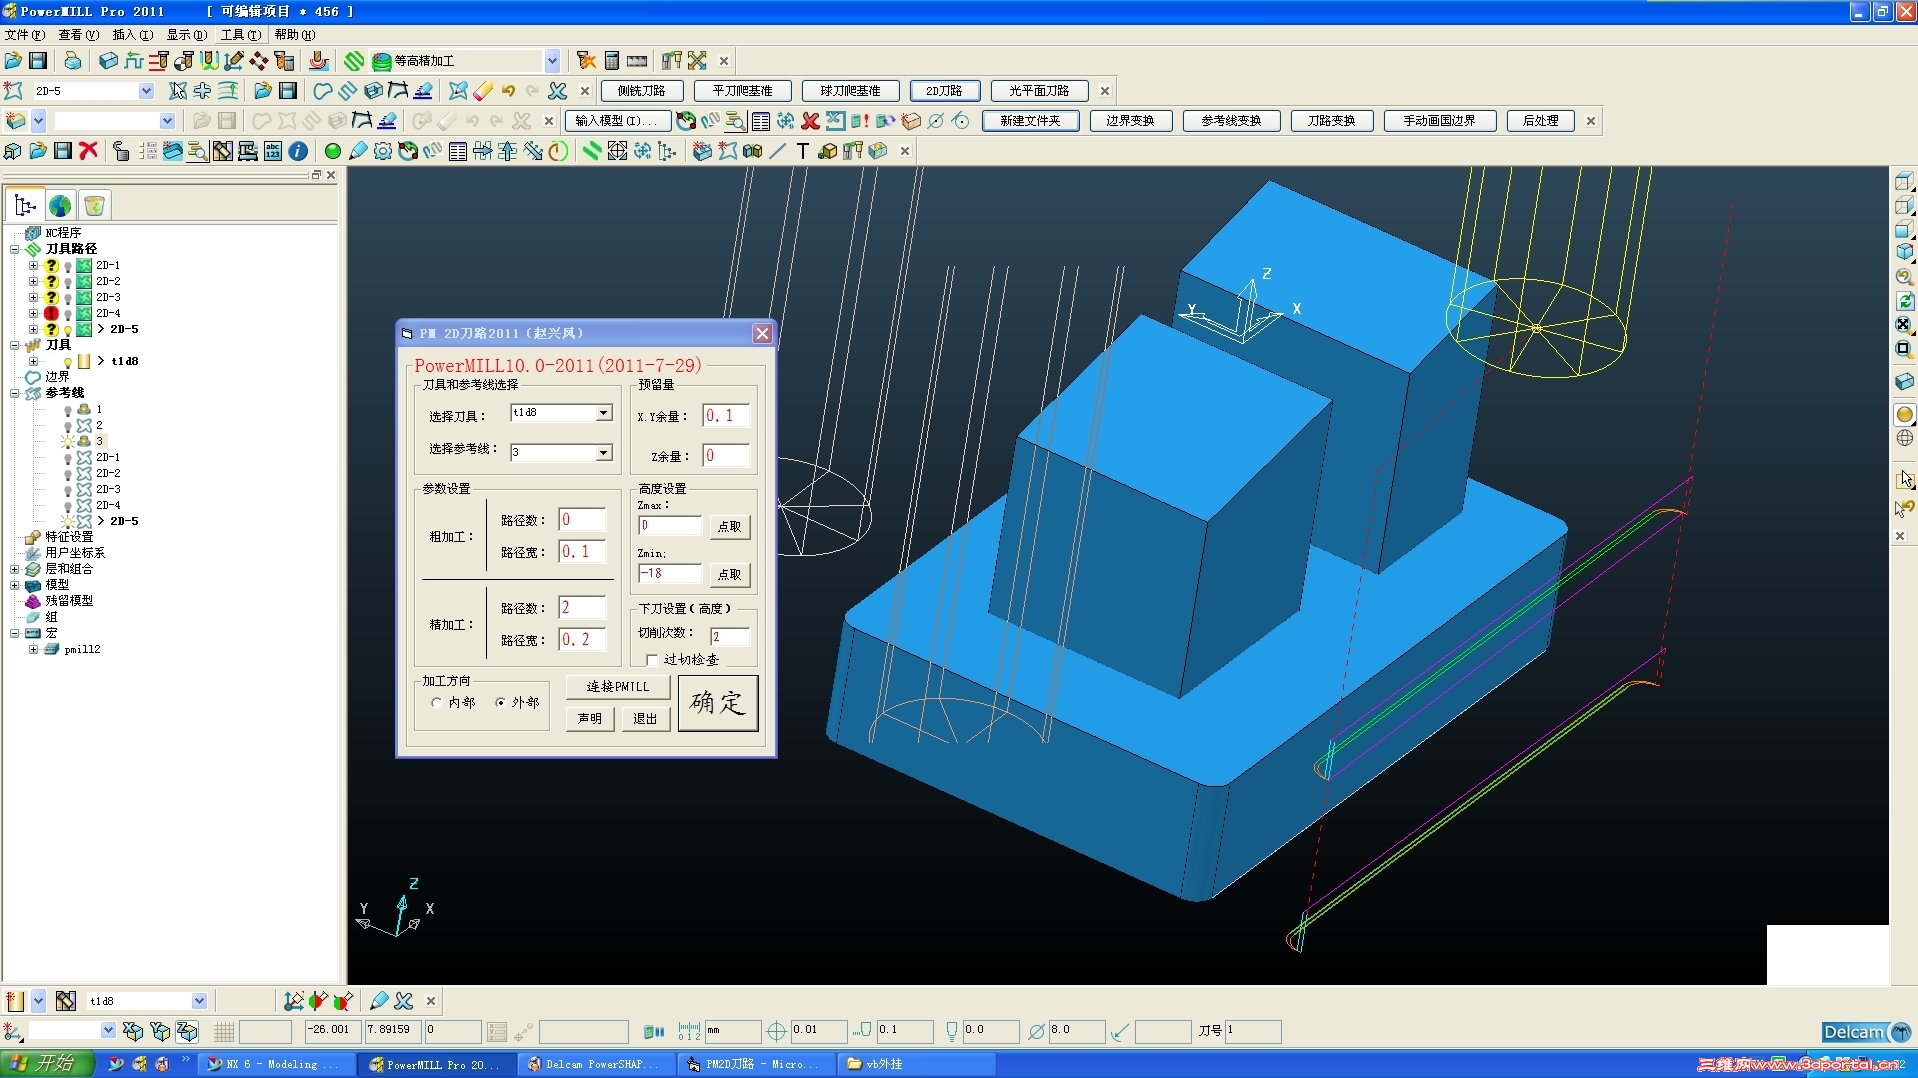Open the globe browser tab icon
Viewport: 1918px width, 1078px height.
(60, 206)
